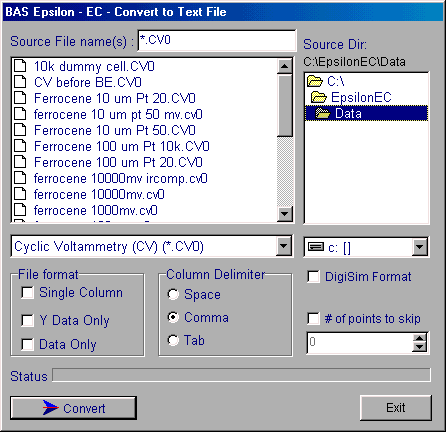Select Comma column delimiter
Screen dimensions: 446x432
tap(173, 317)
